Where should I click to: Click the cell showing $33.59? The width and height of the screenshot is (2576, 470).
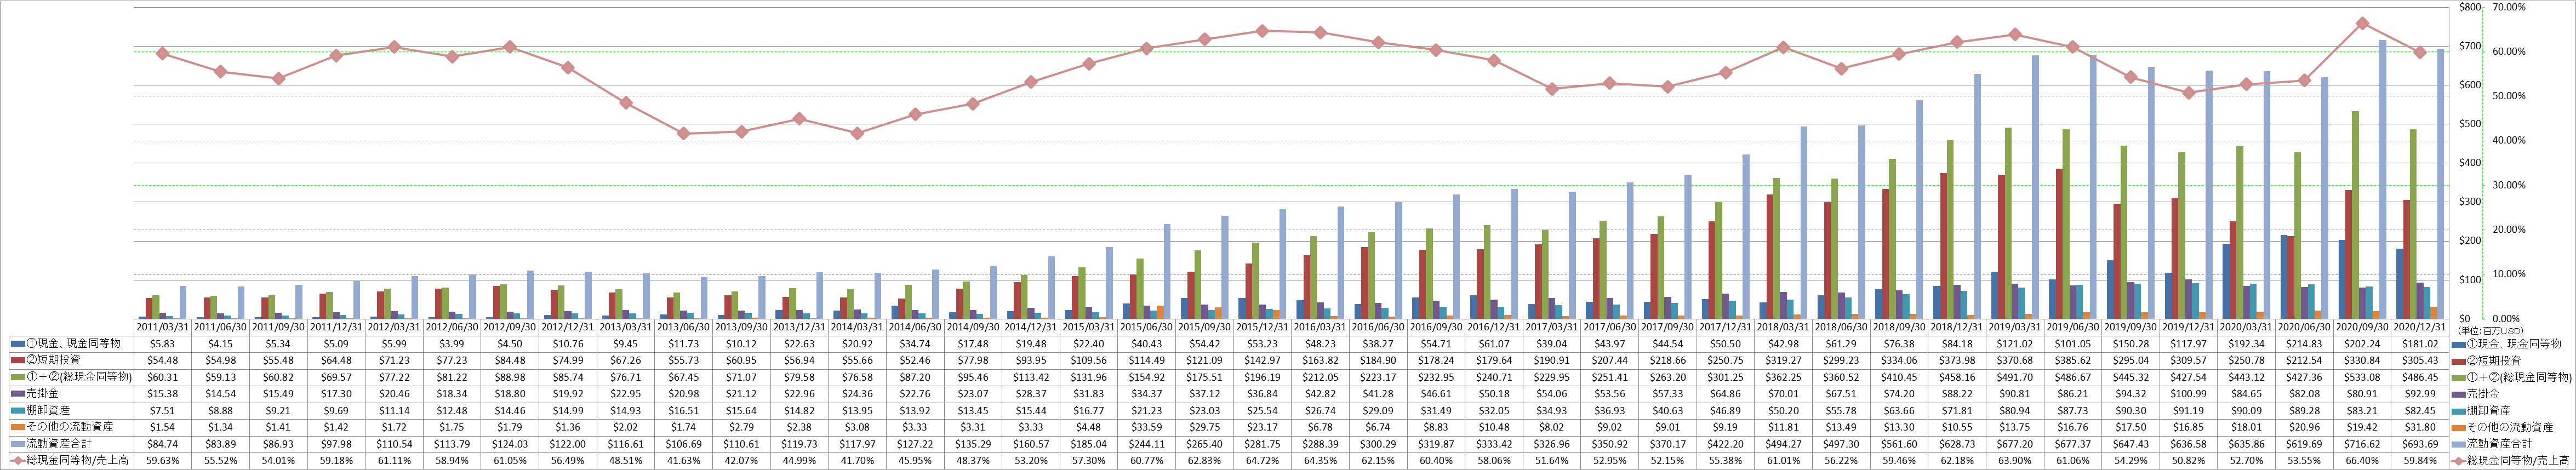pos(1147,427)
